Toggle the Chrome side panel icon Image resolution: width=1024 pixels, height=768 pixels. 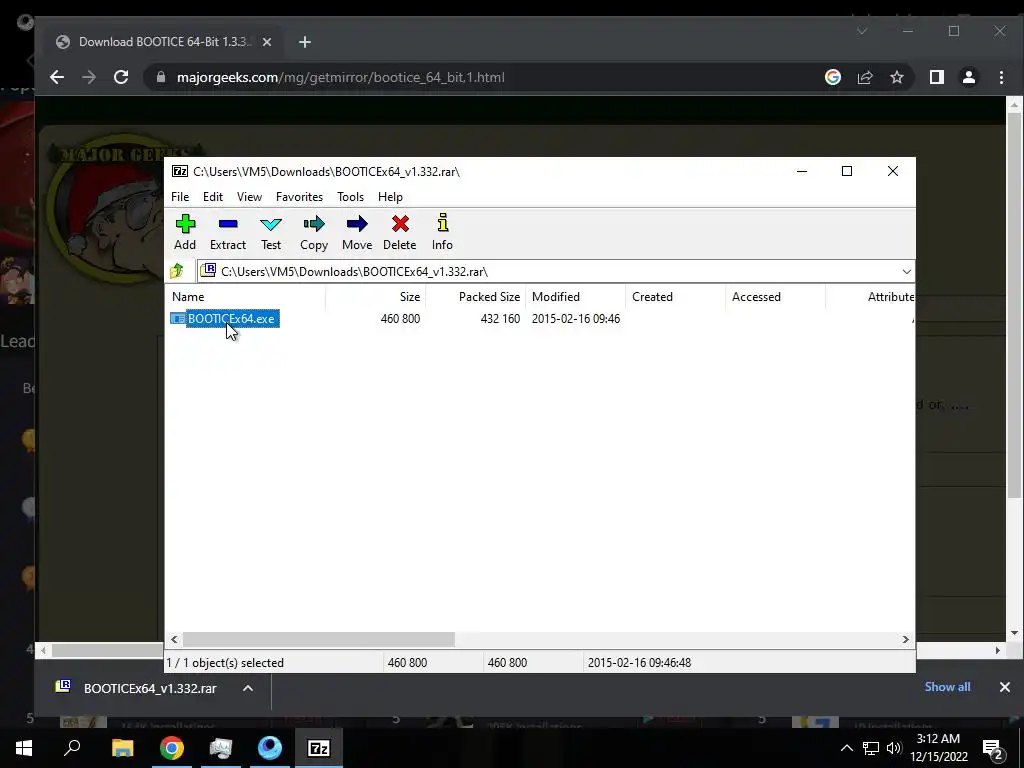click(x=936, y=77)
